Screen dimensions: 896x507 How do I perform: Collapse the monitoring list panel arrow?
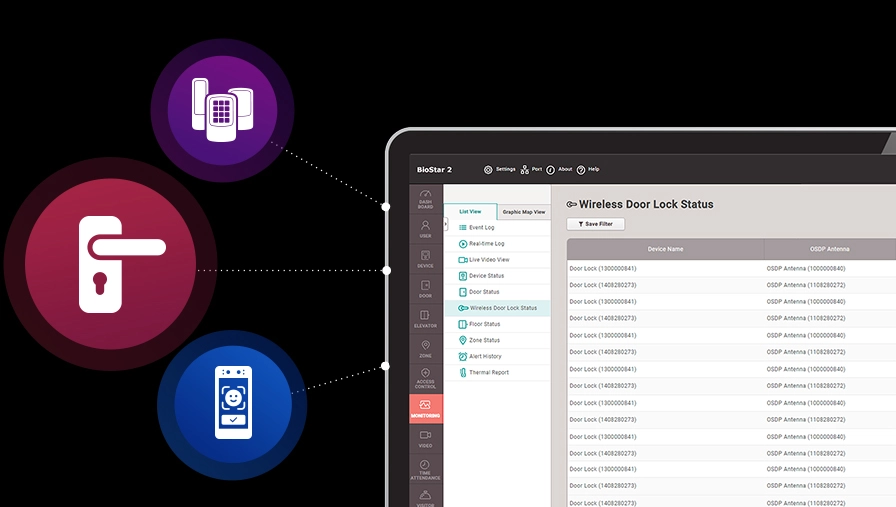click(x=446, y=224)
